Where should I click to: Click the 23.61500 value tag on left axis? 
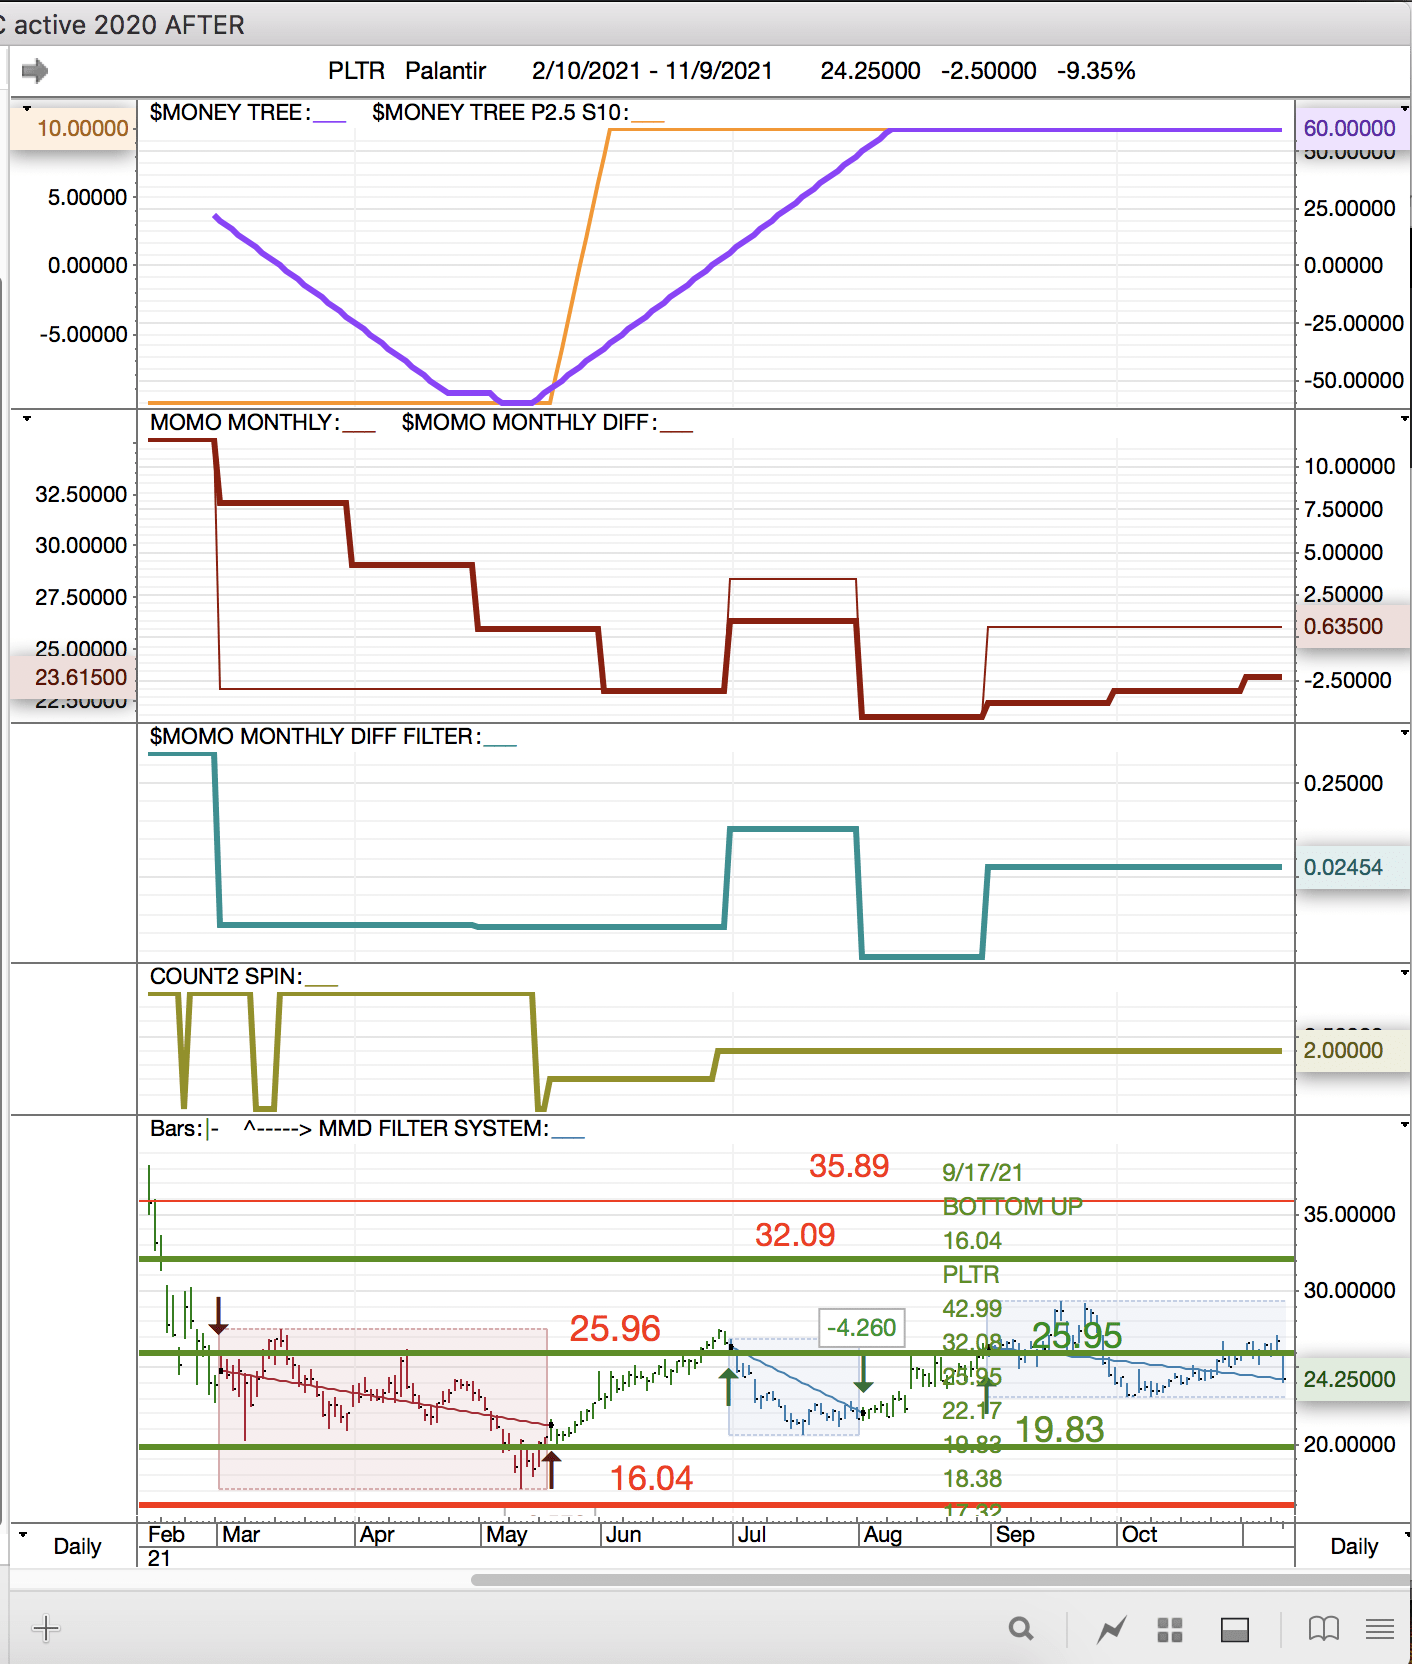click(x=73, y=677)
